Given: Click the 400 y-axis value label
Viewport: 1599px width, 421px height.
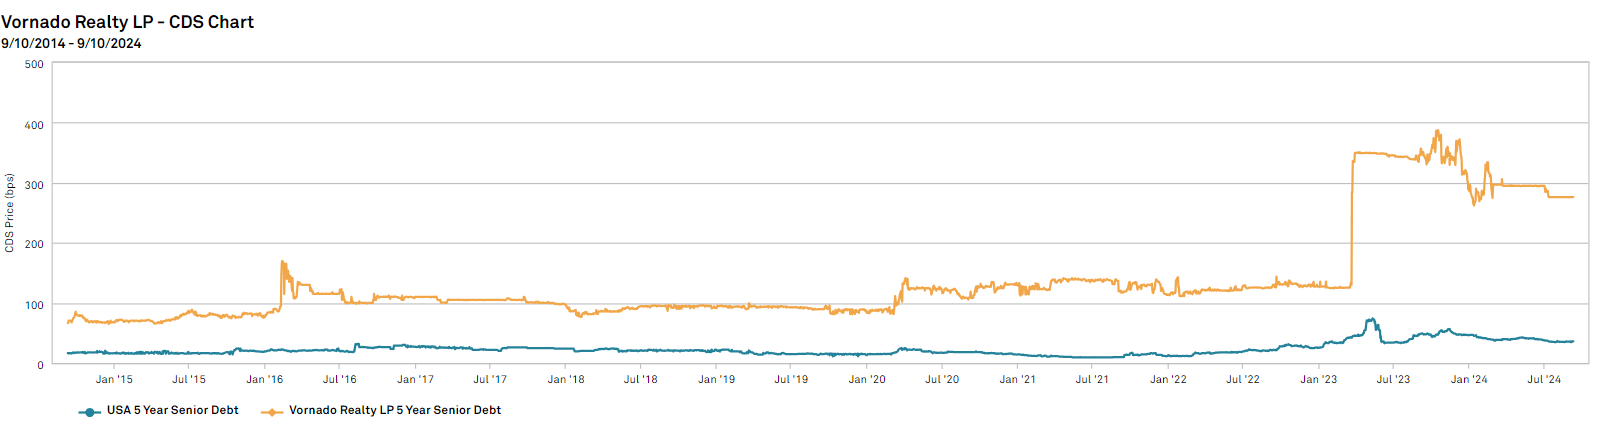Looking at the screenshot, I should click(x=34, y=125).
